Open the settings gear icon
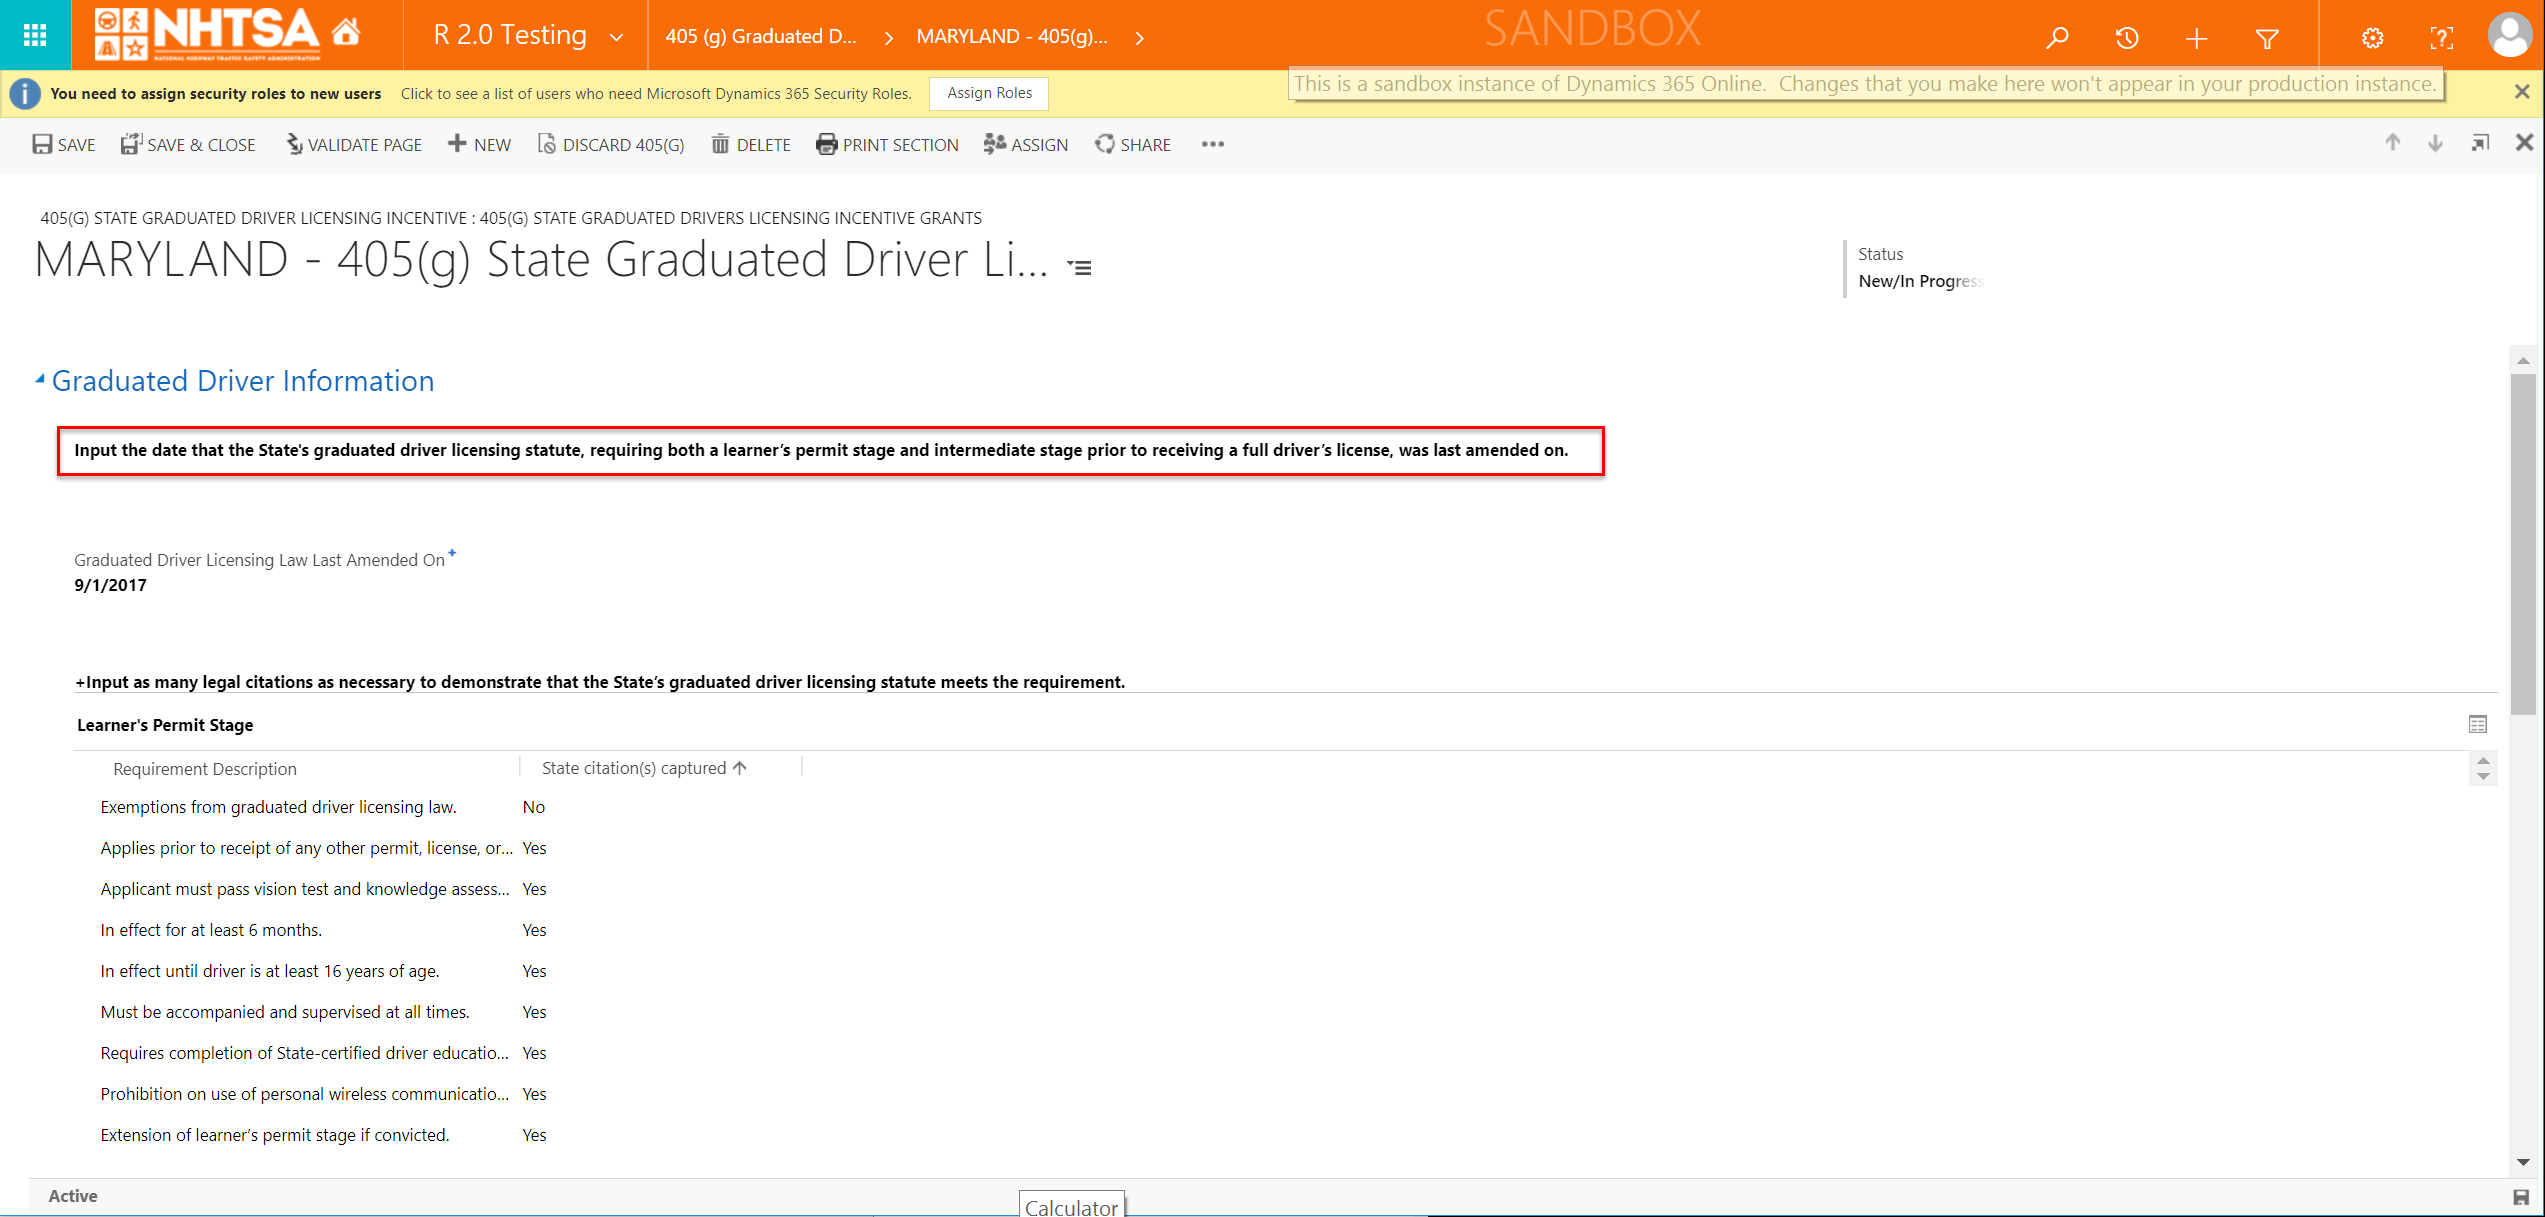The width and height of the screenshot is (2545, 1217). (2372, 38)
